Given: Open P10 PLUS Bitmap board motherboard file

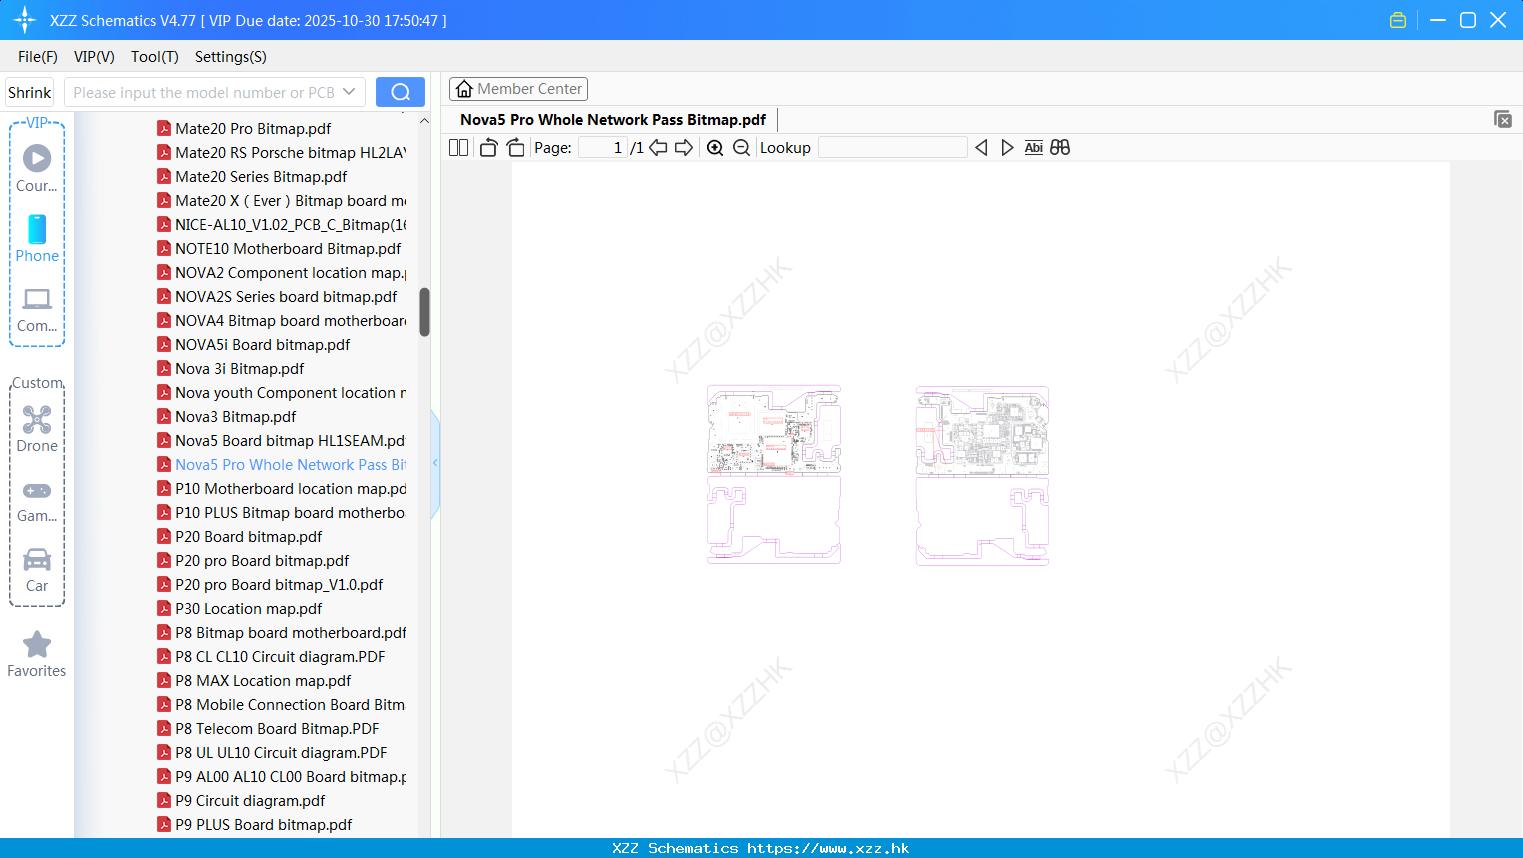Looking at the screenshot, I should click(281, 512).
